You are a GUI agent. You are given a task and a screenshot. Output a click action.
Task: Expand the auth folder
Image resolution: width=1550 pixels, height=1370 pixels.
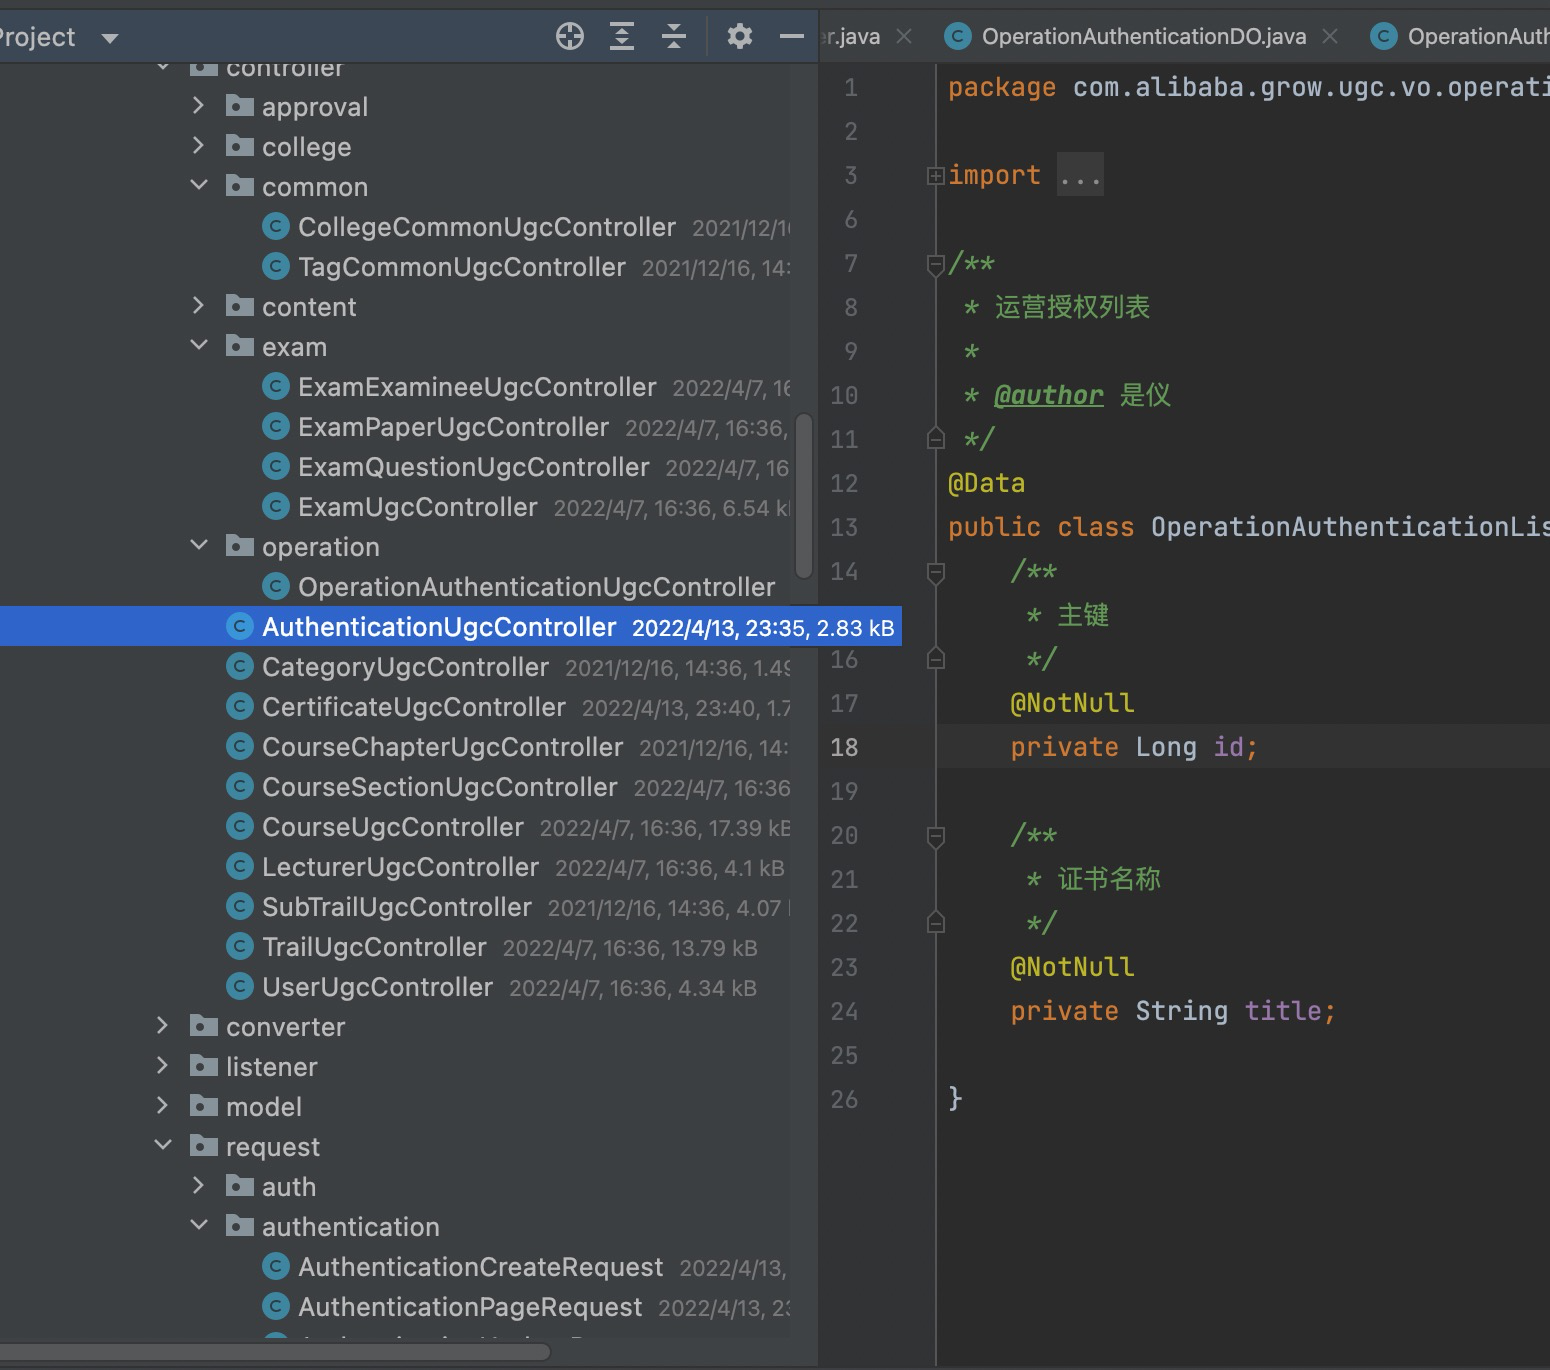(x=199, y=1186)
